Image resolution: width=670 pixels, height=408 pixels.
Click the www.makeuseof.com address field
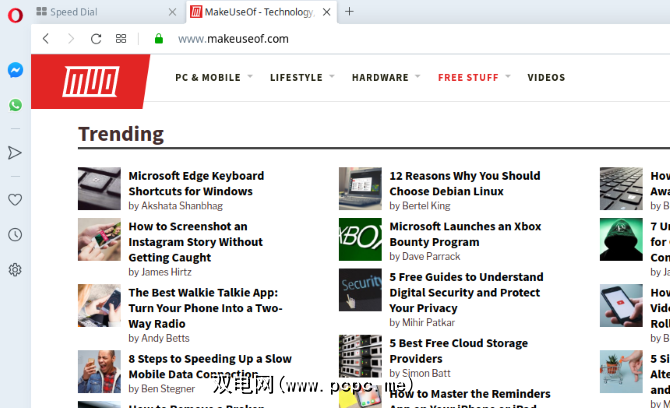point(233,39)
